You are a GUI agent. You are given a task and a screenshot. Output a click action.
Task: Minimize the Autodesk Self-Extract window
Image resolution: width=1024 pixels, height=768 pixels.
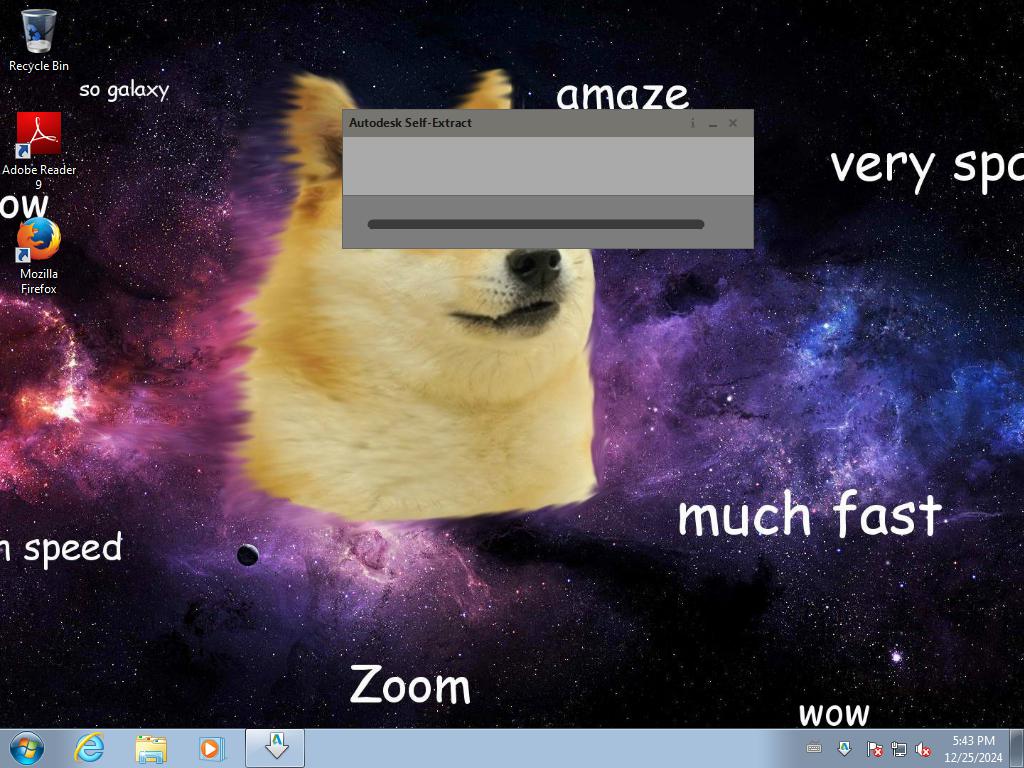(x=713, y=123)
